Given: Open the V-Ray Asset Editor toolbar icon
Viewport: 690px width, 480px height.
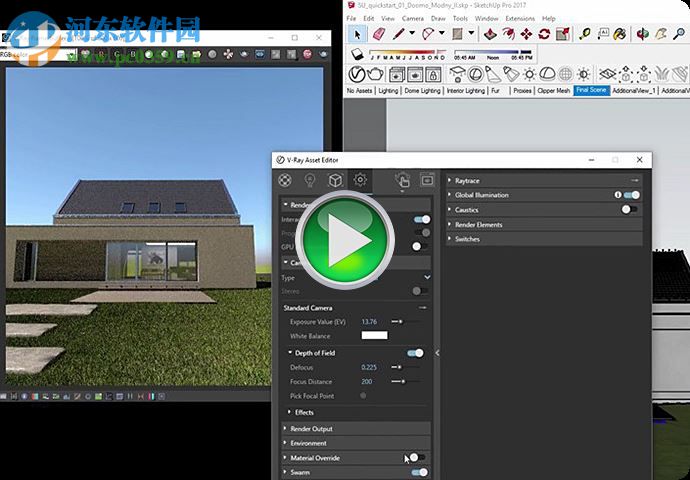Looking at the screenshot, I should [356, 74].
